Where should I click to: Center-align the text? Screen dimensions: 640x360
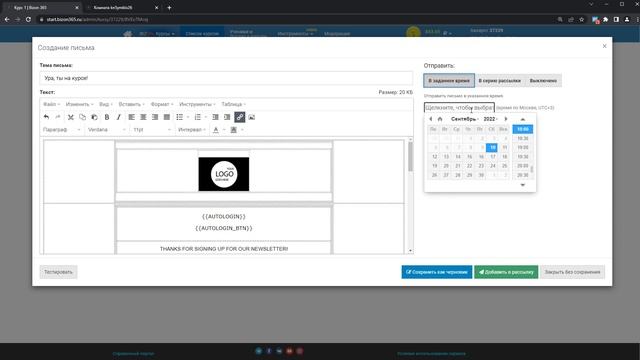coord(143,117)
